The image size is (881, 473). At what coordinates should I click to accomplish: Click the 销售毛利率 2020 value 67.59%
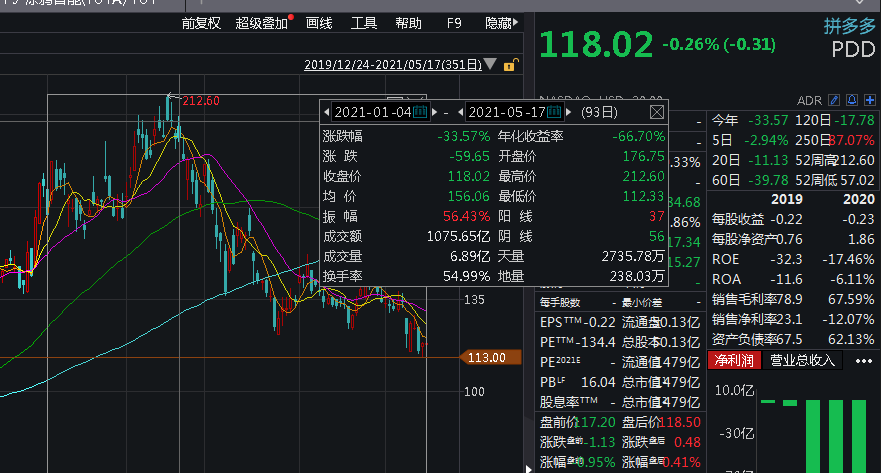[851, 299]
